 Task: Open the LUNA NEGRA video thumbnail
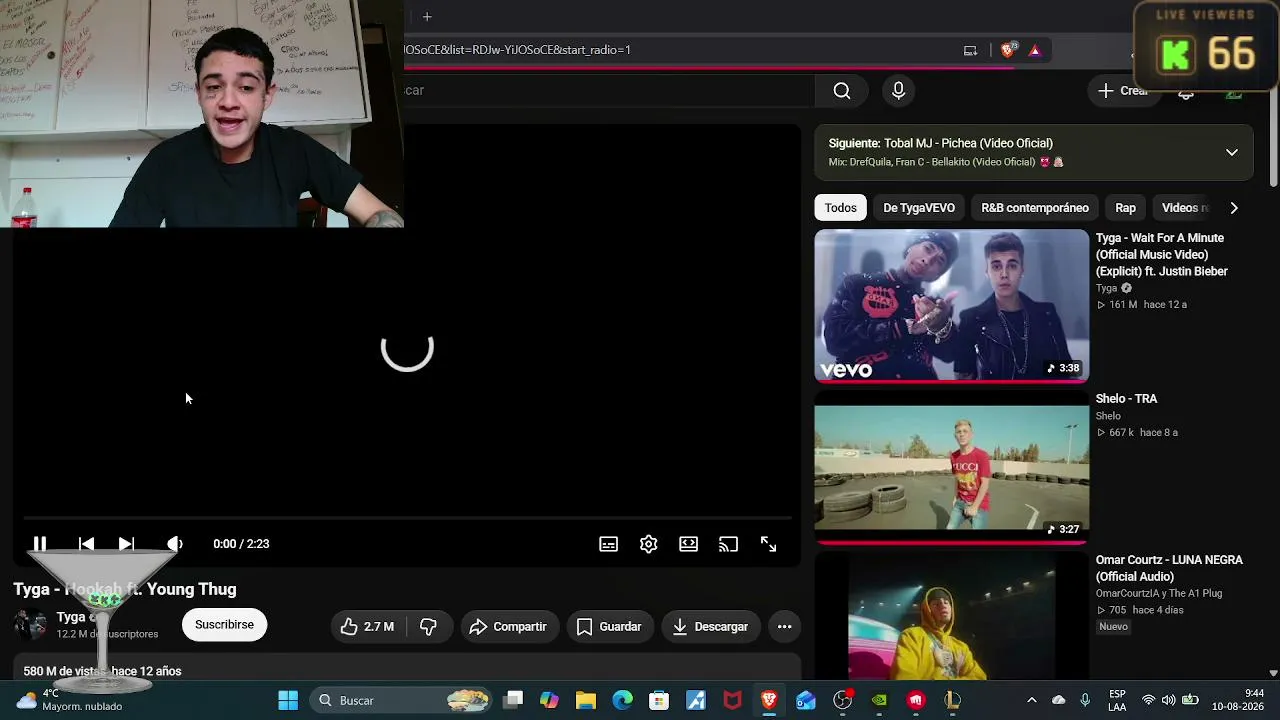(951, 615)
